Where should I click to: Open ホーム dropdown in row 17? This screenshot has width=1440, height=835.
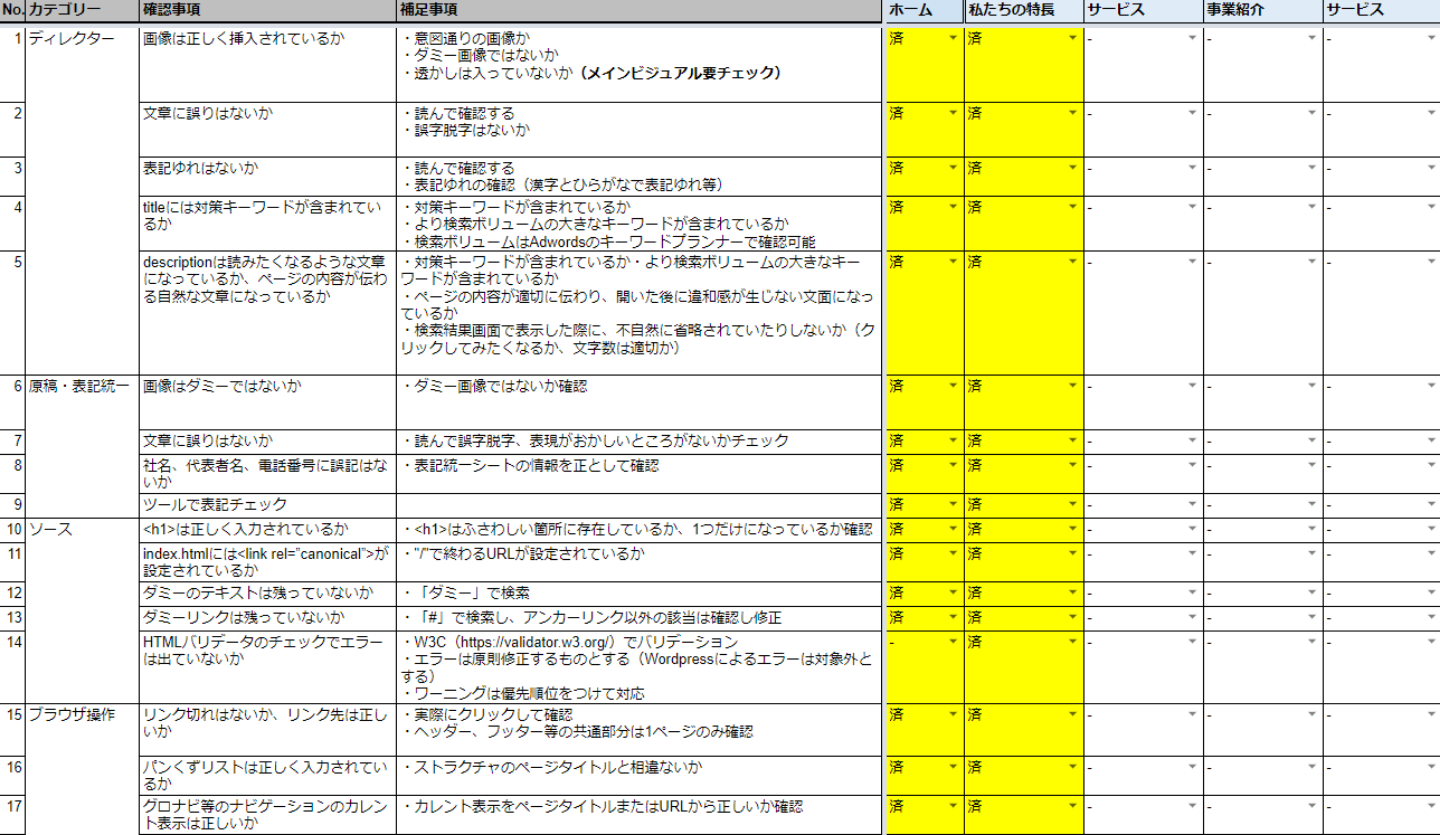(952, 806)
